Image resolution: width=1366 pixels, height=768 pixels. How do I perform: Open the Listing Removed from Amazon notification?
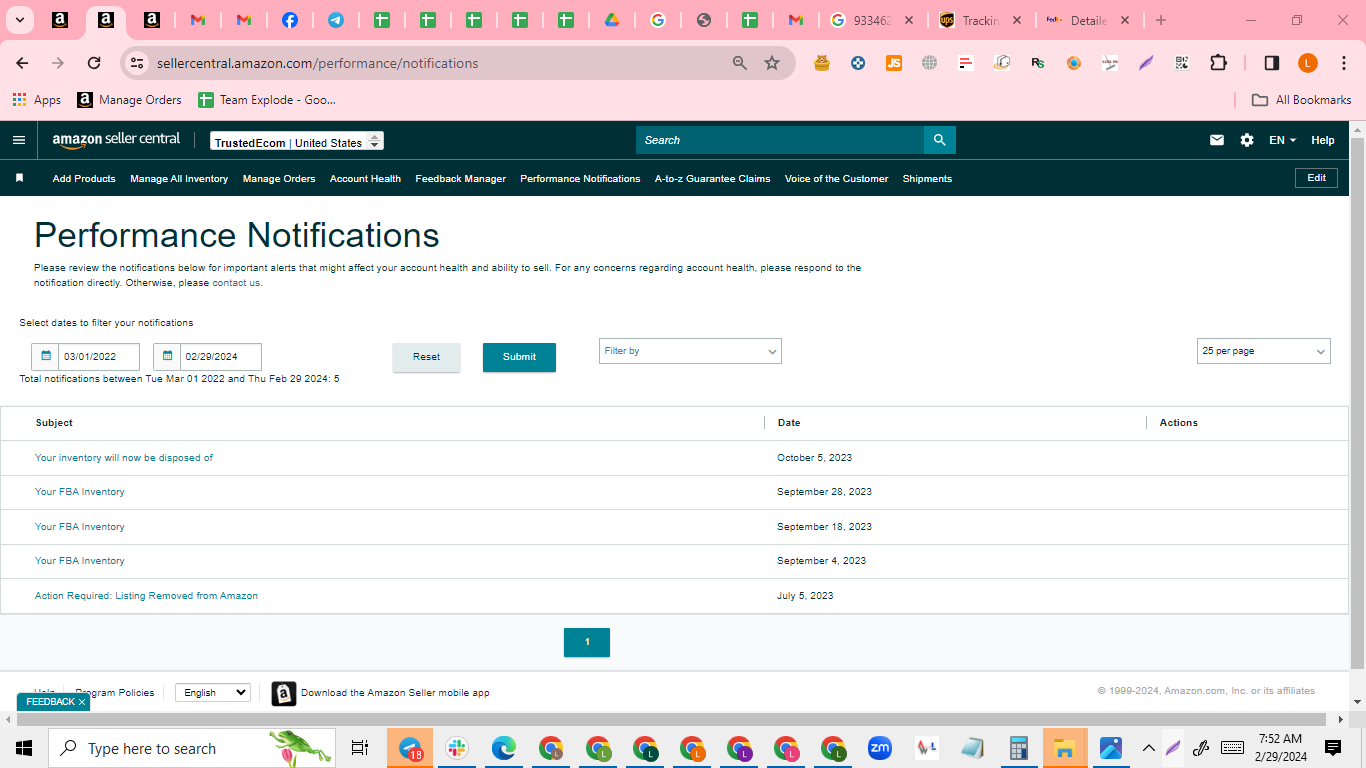pyautogui.click(x=146, y=596)
